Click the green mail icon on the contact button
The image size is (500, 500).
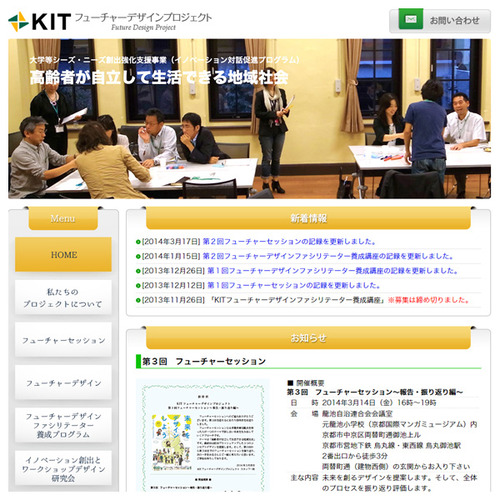point(411,19)
